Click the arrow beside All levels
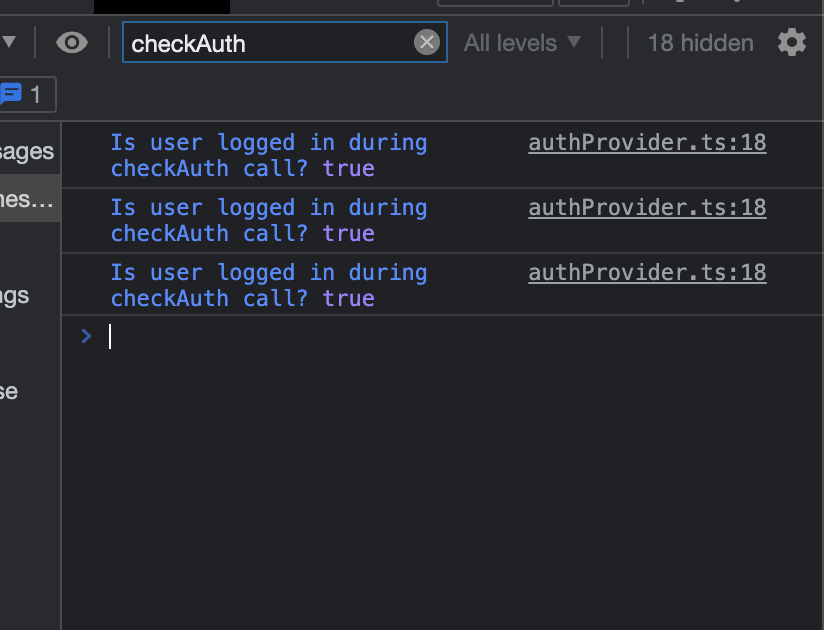The width and height of the screenshot is (824, 630). 574,42
